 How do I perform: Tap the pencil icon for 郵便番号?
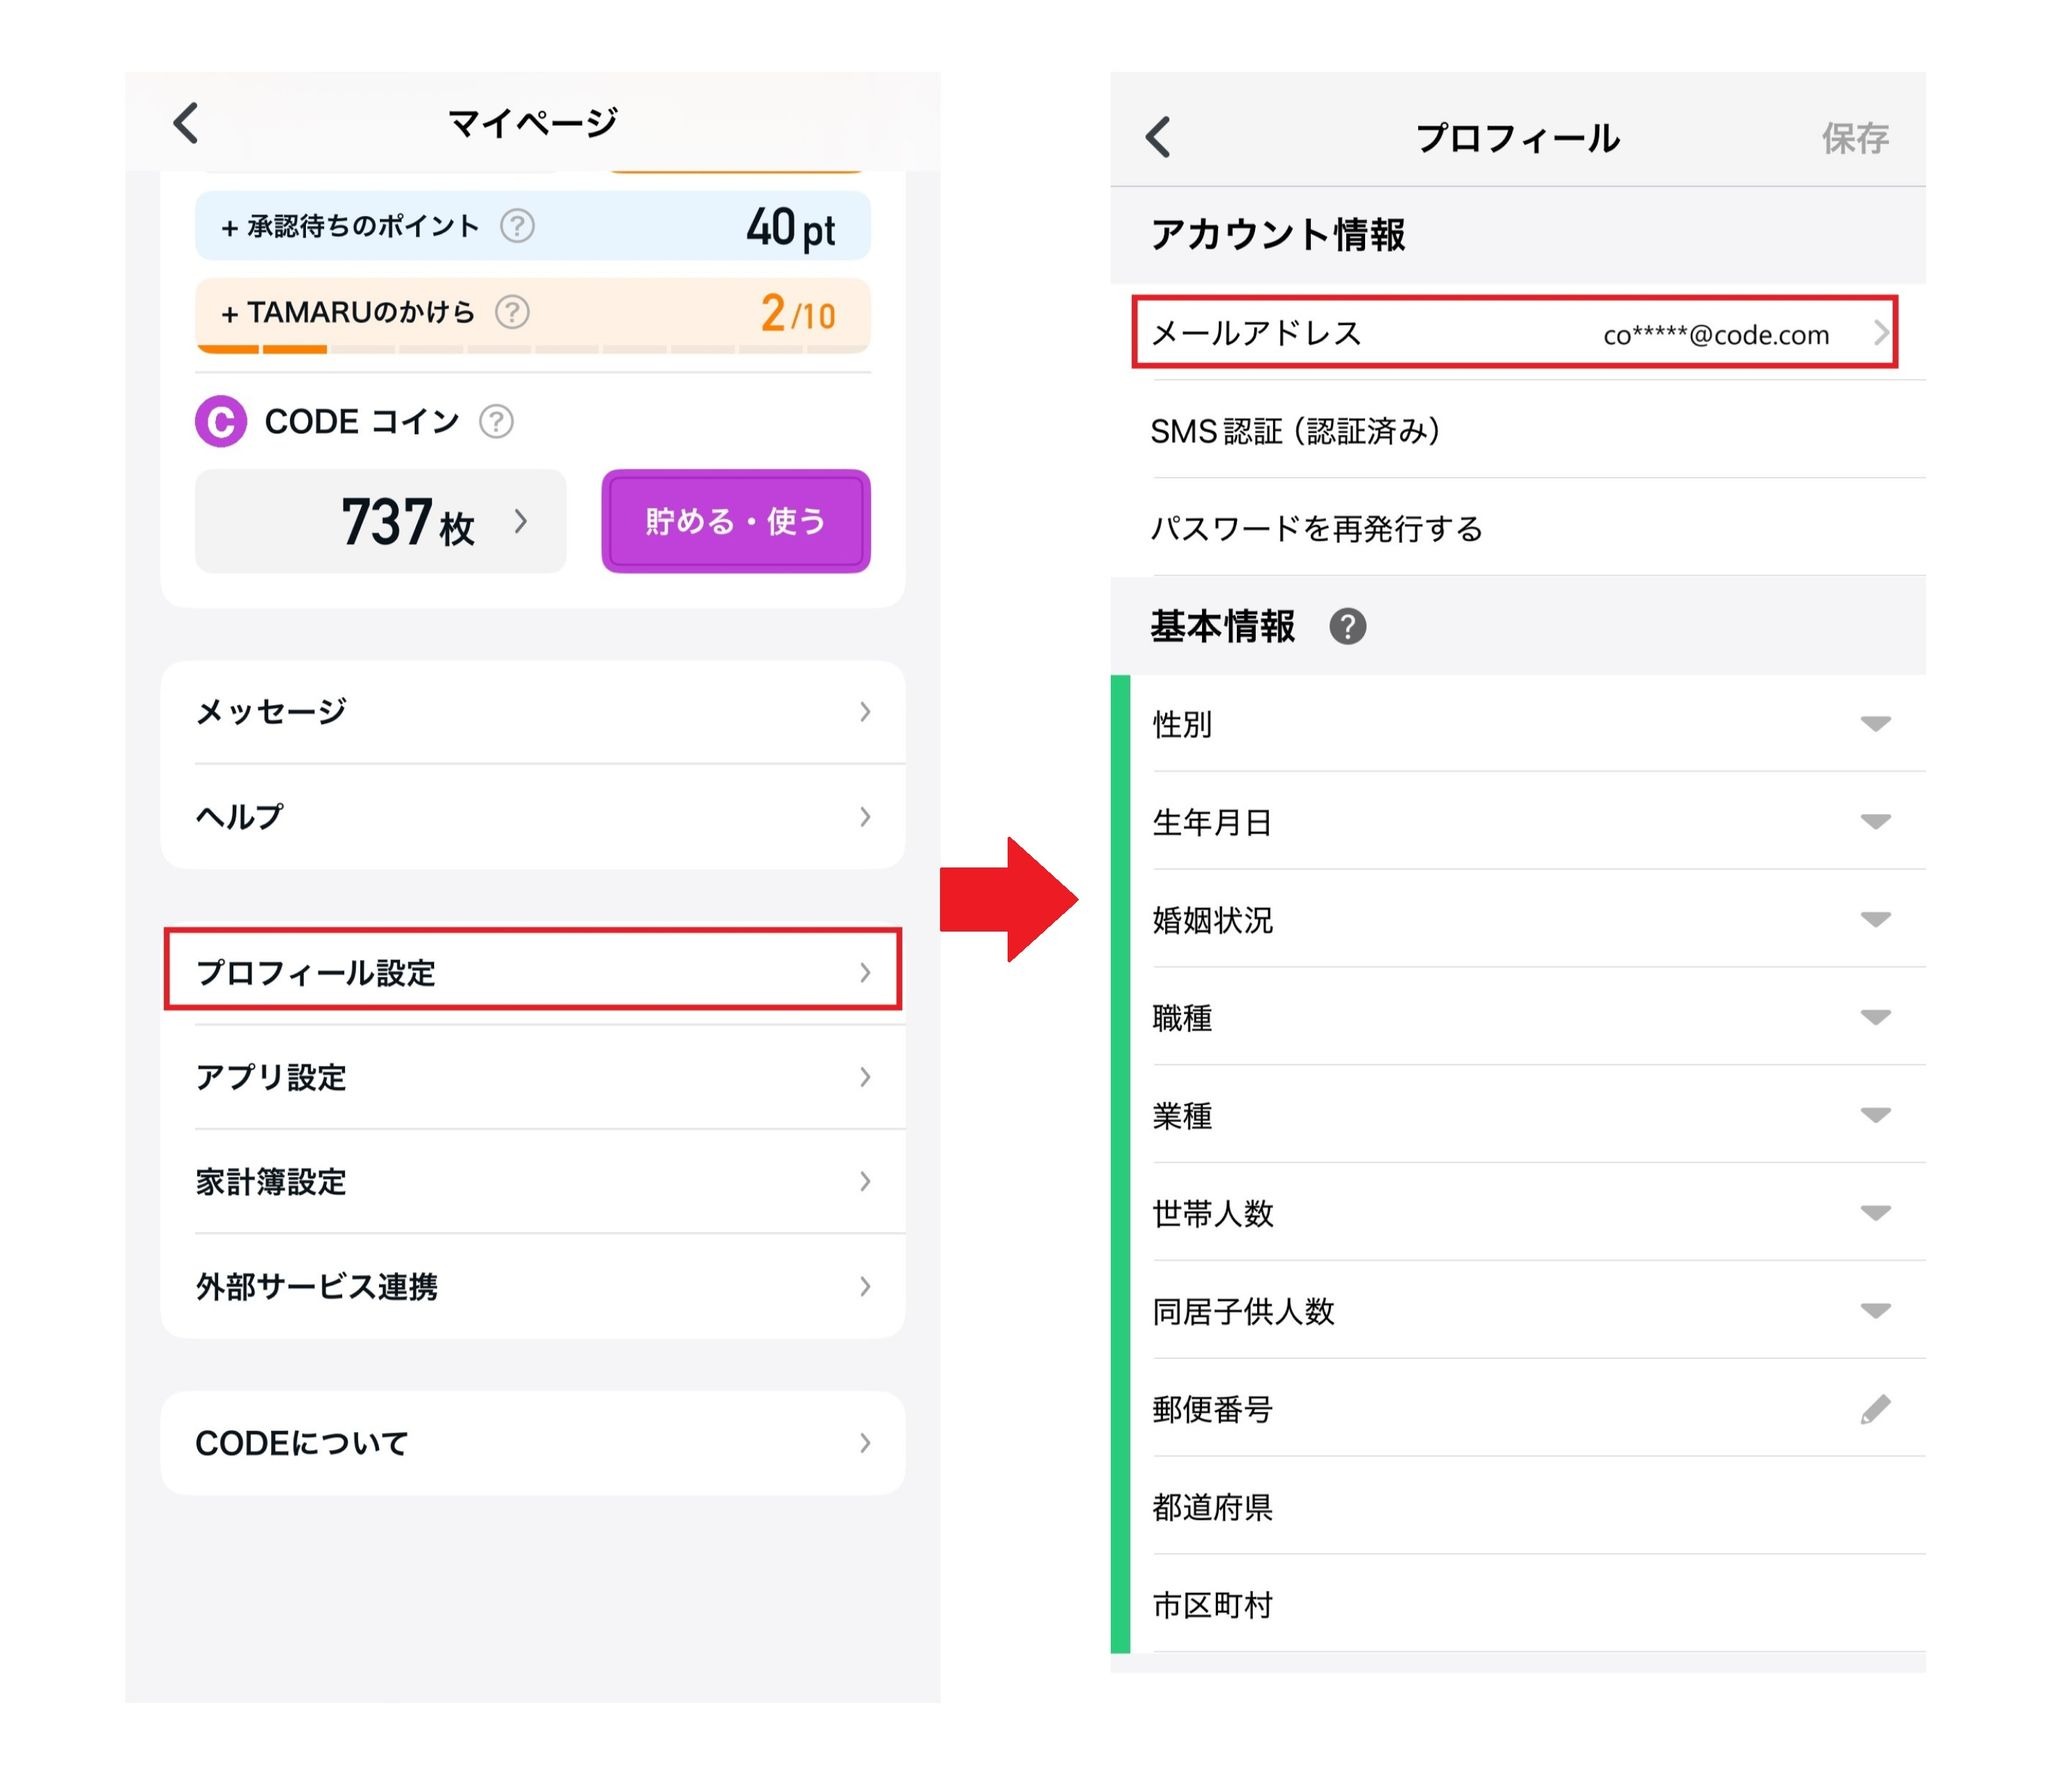point(1875,1409)
